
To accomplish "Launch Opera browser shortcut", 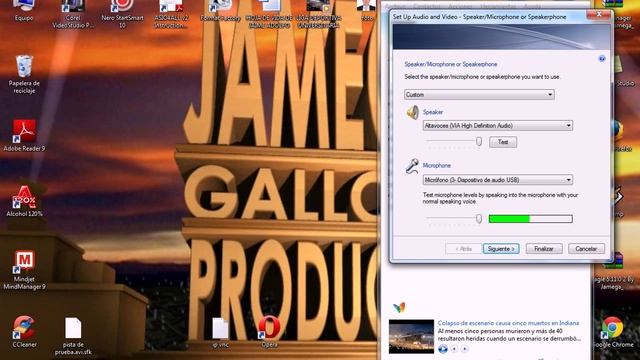I will 269,331.
